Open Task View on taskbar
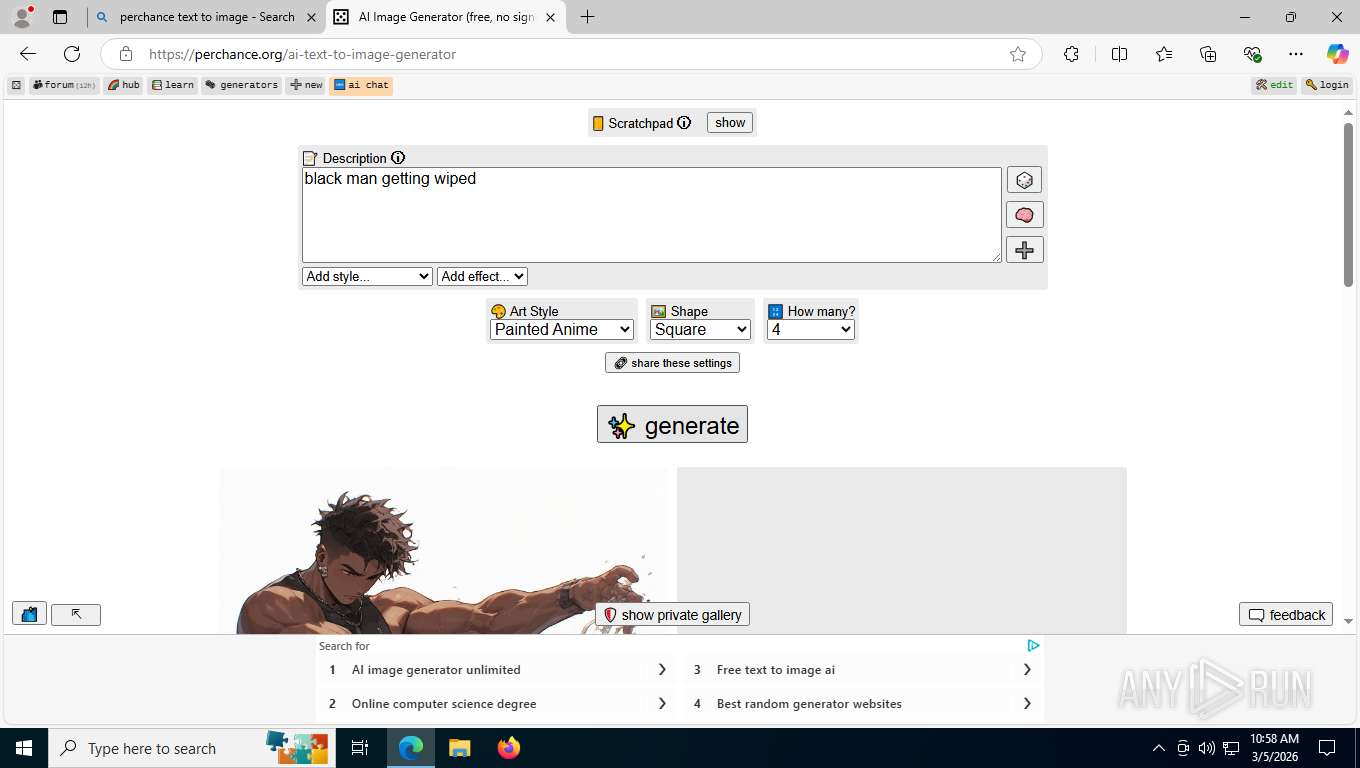The image size is (1360, 768). [360, 748]
